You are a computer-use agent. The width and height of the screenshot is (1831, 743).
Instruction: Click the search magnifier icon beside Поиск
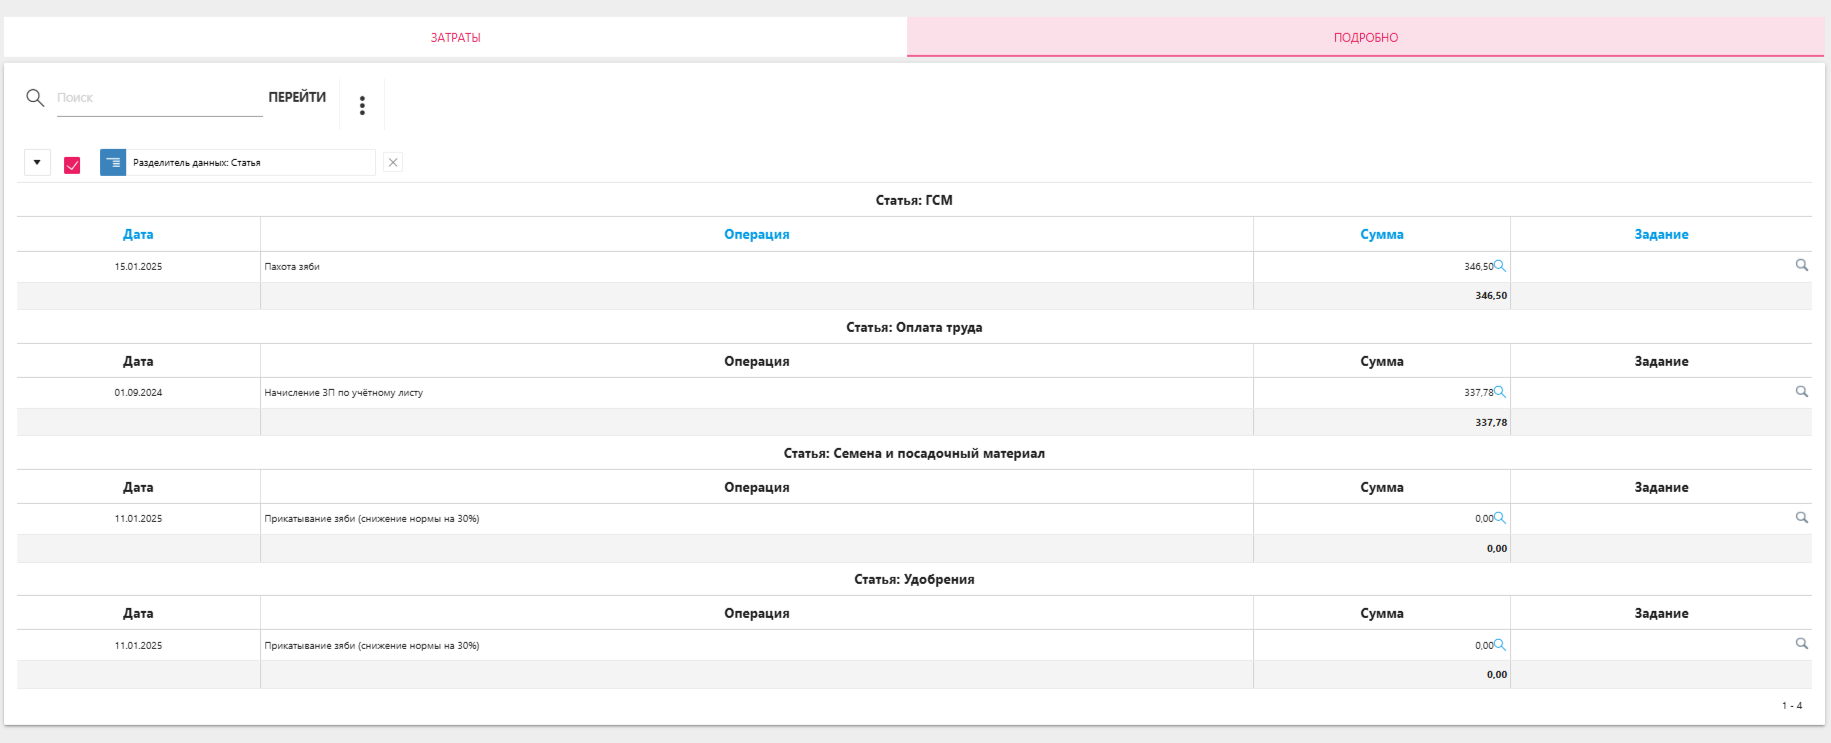[x=35, y=97]
